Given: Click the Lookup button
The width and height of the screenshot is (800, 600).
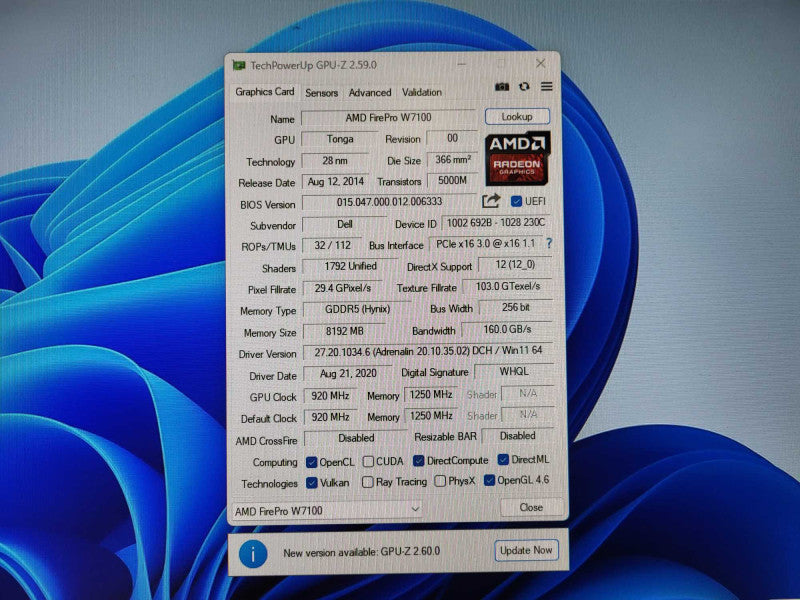Looking at the screenshot, I should click(x=517, y=117).
